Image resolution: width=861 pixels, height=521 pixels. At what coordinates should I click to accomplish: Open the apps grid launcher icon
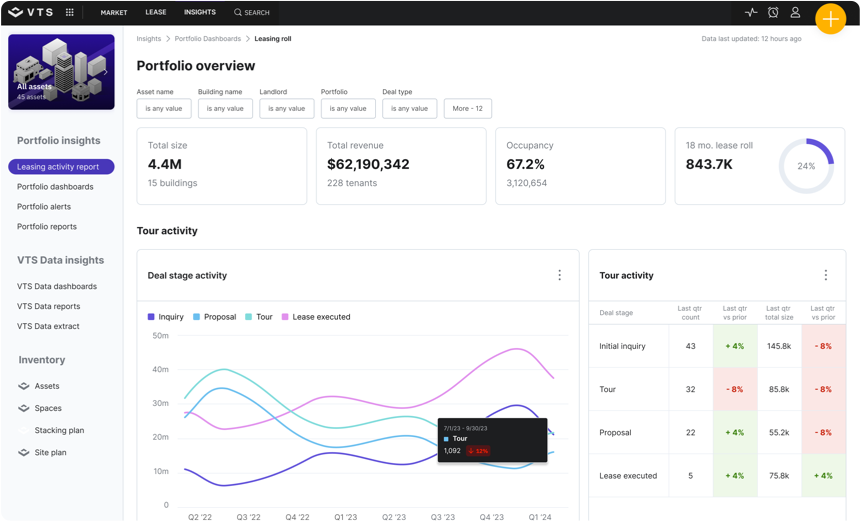pos(69,13)
